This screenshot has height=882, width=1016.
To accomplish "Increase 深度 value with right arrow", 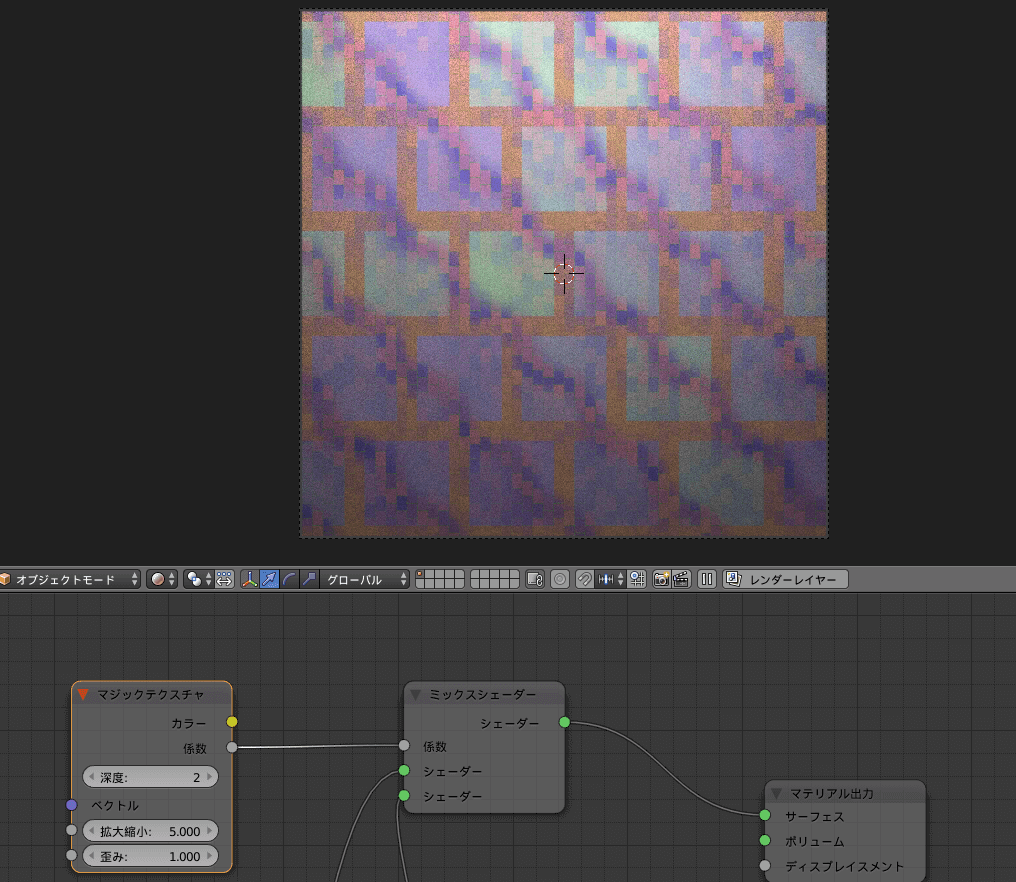I will (x=210, y=776).
